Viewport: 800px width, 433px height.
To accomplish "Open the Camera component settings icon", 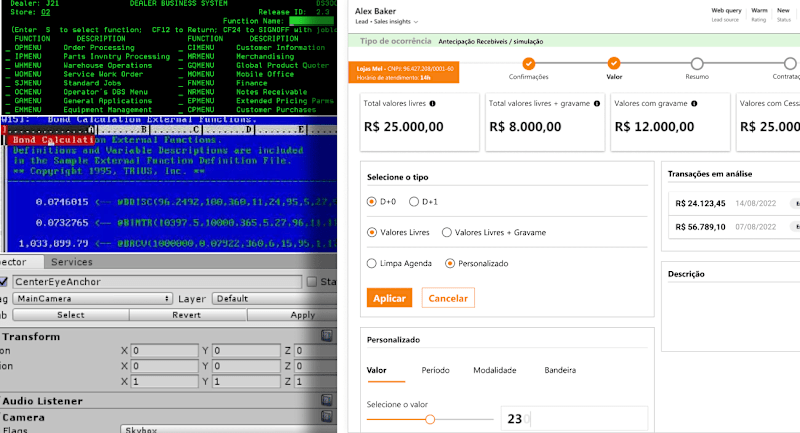I will click(x=327, y=417).
